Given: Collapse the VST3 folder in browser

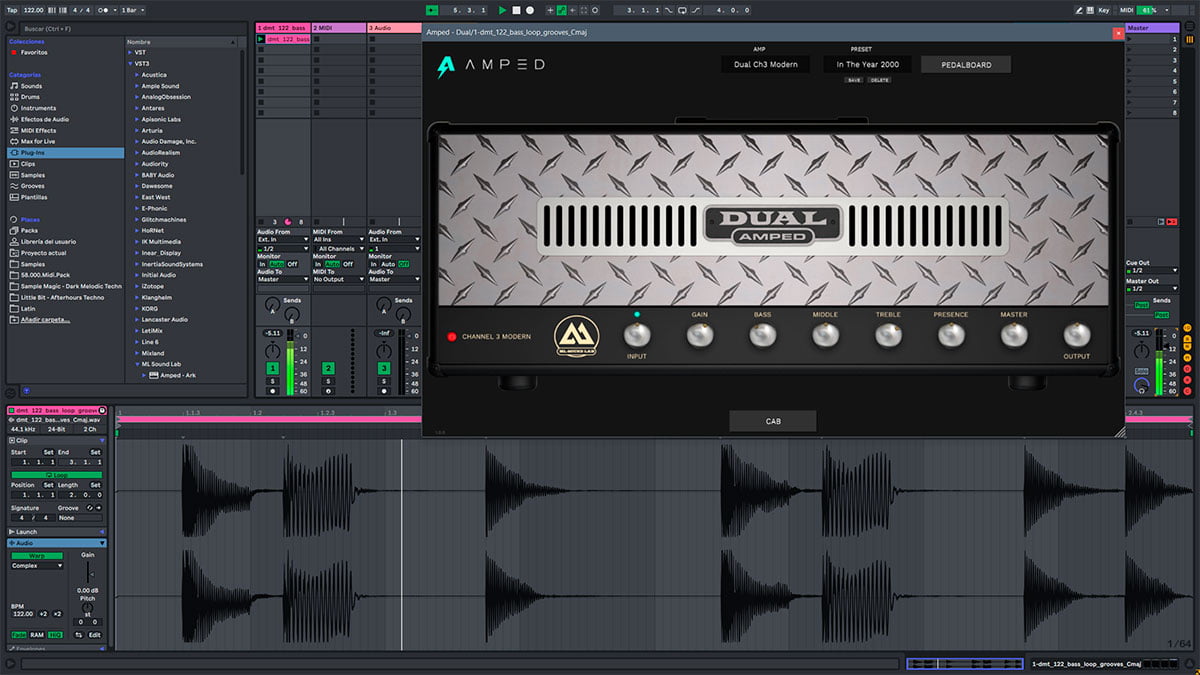Looking at the screenshot, I should (x=130, y=63).
